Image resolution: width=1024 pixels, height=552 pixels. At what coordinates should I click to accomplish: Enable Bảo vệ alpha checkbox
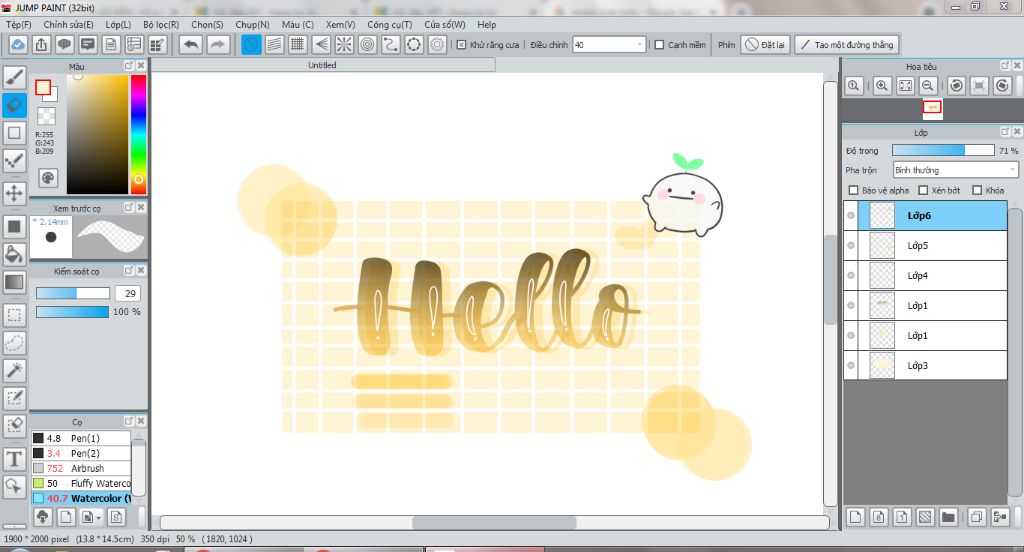(853, 190)
